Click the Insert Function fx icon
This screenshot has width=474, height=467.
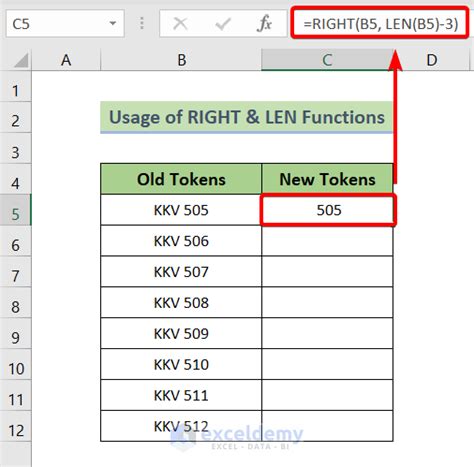click(264, 24)
